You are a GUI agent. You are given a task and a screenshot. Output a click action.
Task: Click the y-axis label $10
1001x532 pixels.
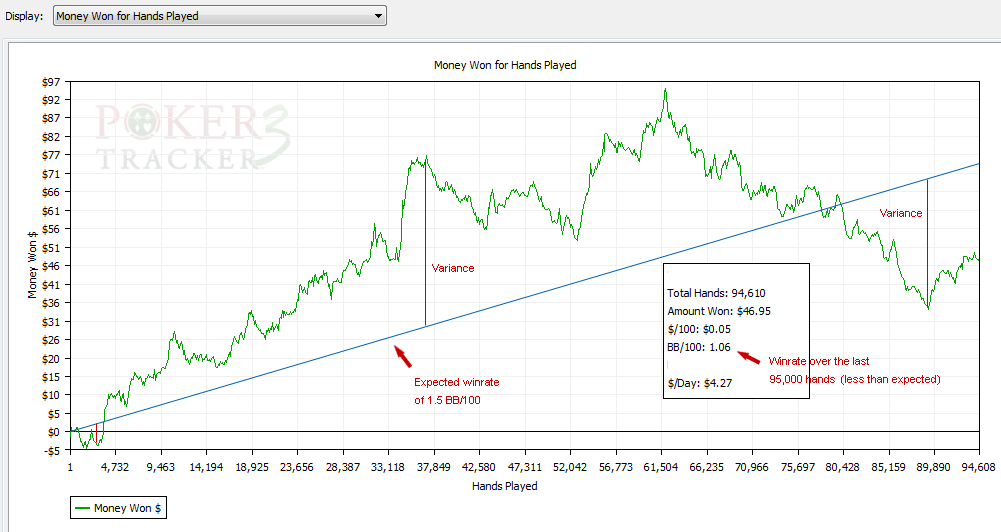(x=51, y=395)
